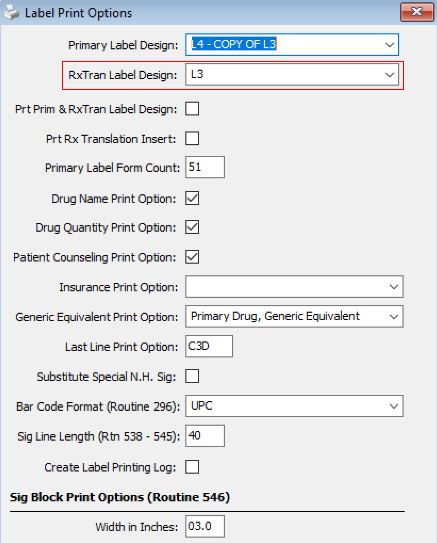
Task: Click the Sig Line Length field
Action: click(x=205, y=436)
